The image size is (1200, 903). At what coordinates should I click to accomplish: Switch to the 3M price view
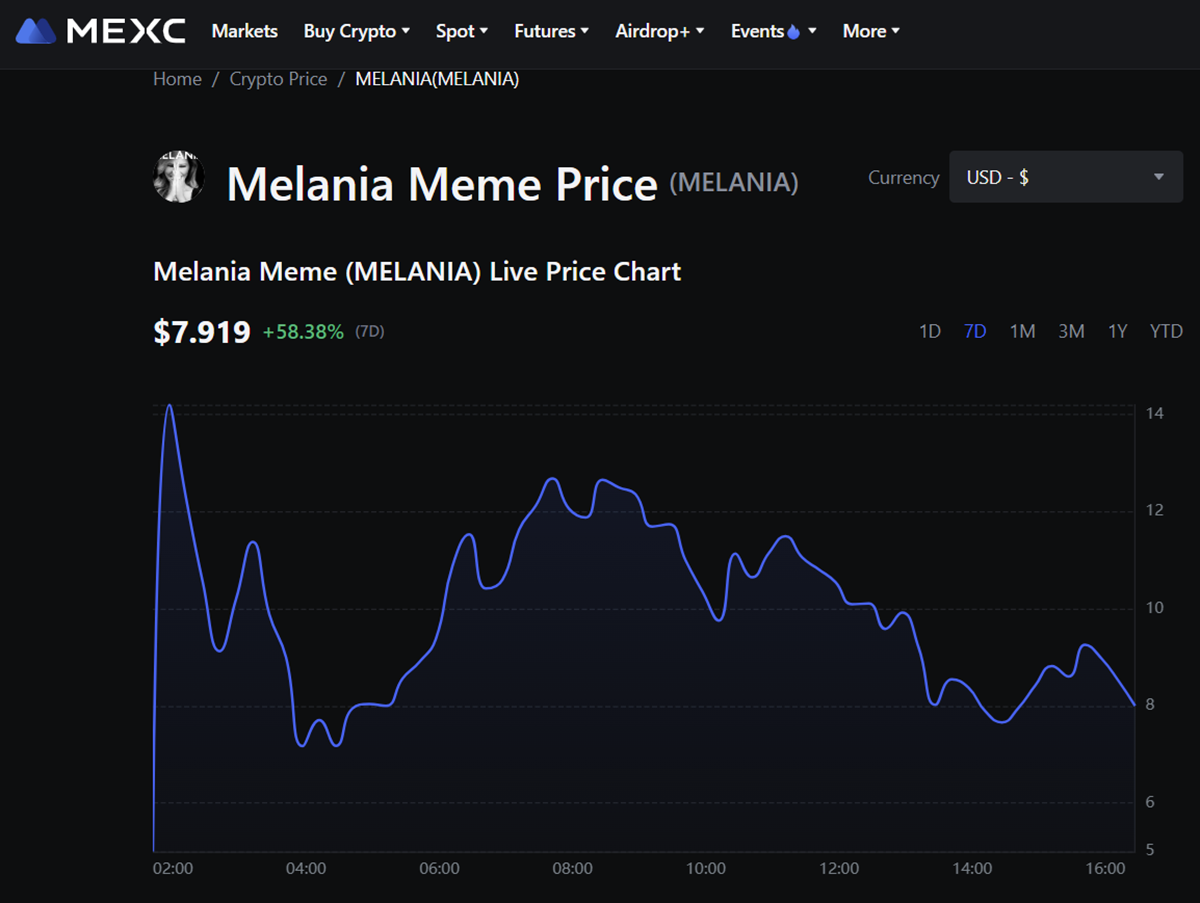(x=1070, y=331)
